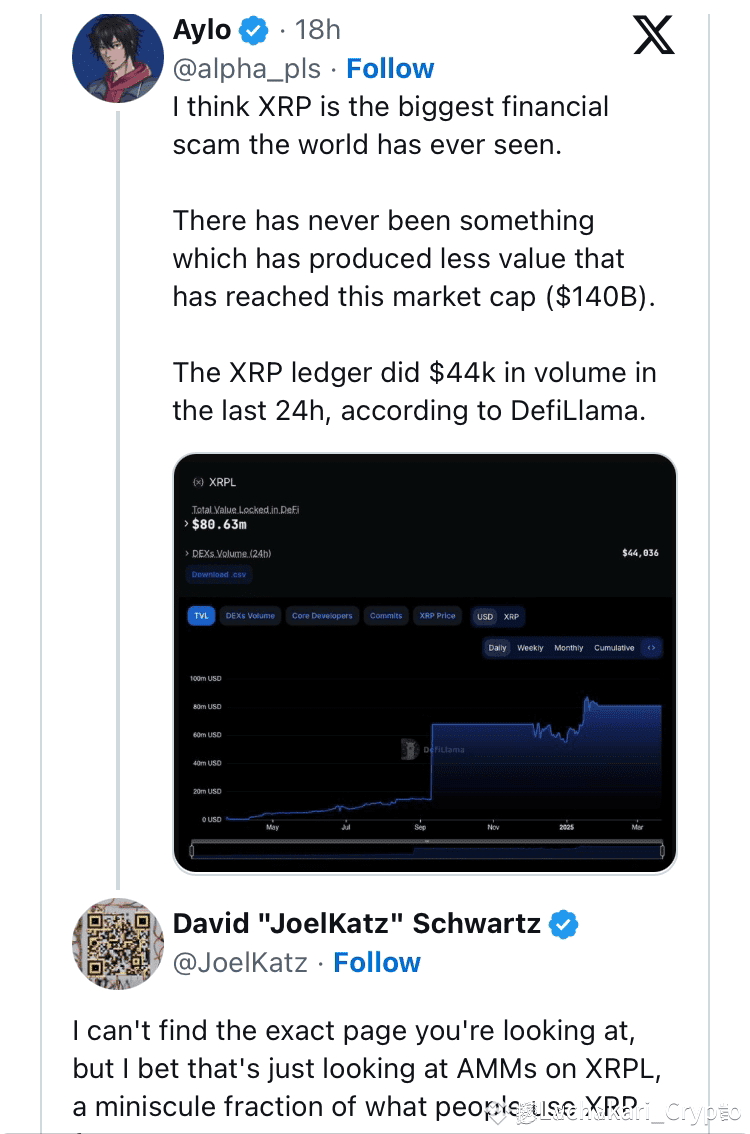Click David Schwartz's verified checkmark badge
Viewport: 750px width, 1134px height.
pyautogui.click(x=565, y=925)
